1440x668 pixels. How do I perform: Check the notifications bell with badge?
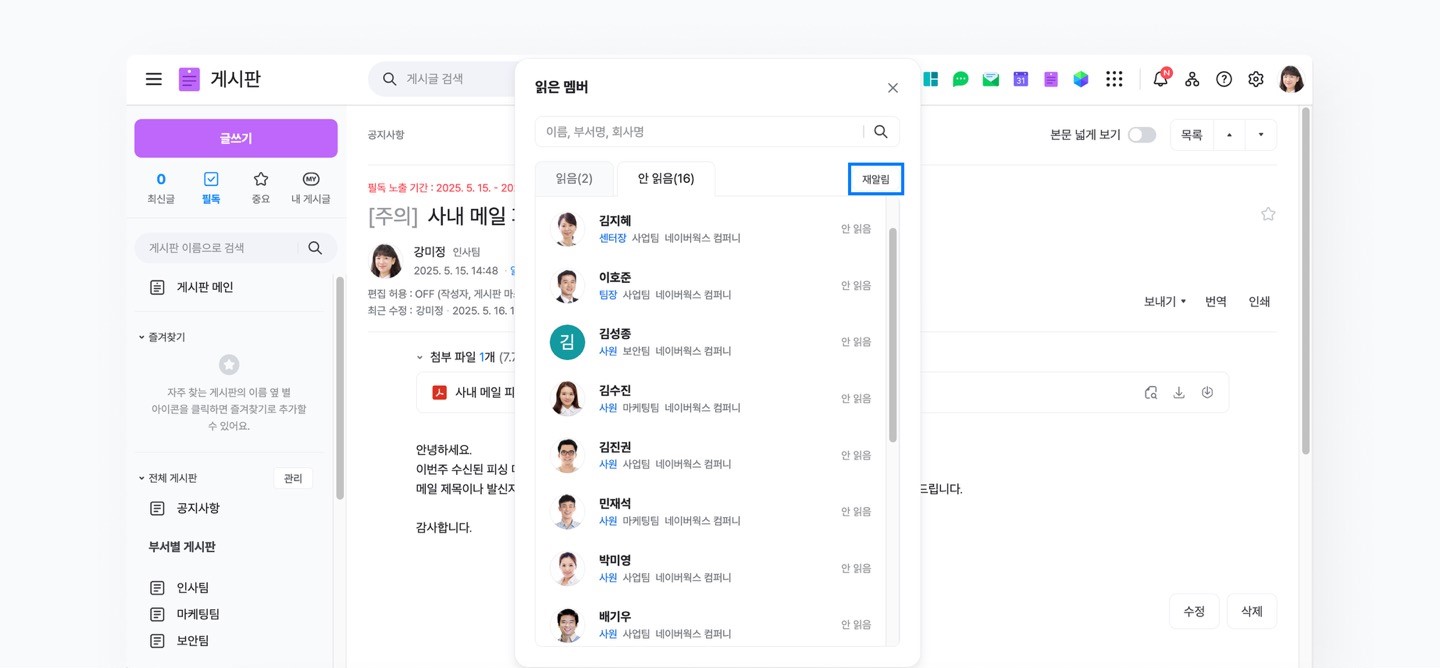coord(1159,79)
